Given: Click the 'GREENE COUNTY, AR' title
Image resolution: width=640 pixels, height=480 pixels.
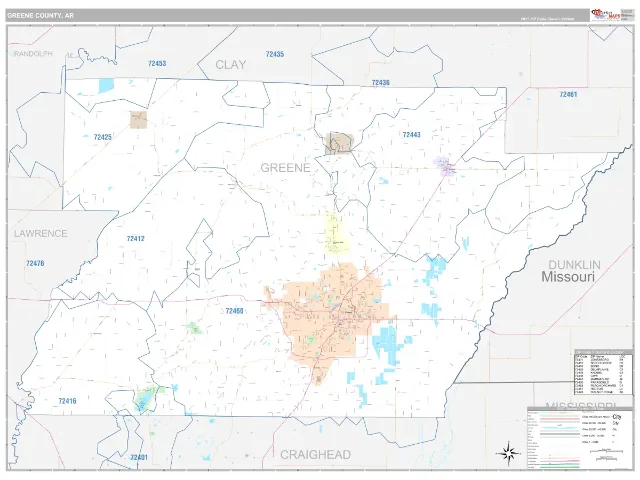Looking at the screenshot, I should (40, 16).
